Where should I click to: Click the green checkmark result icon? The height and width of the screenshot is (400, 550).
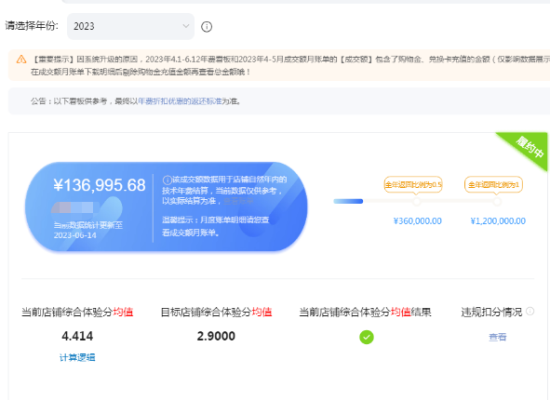point(367,337)
